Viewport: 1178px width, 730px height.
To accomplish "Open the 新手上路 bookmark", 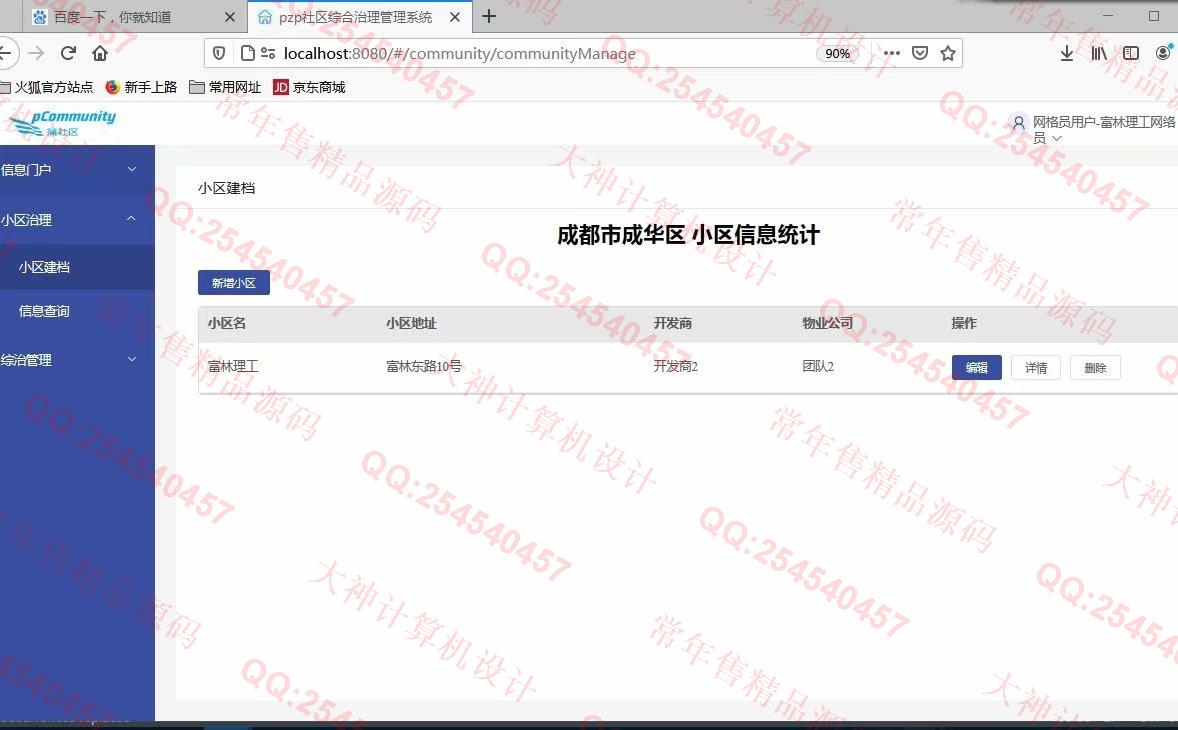I will click(141, 87).
